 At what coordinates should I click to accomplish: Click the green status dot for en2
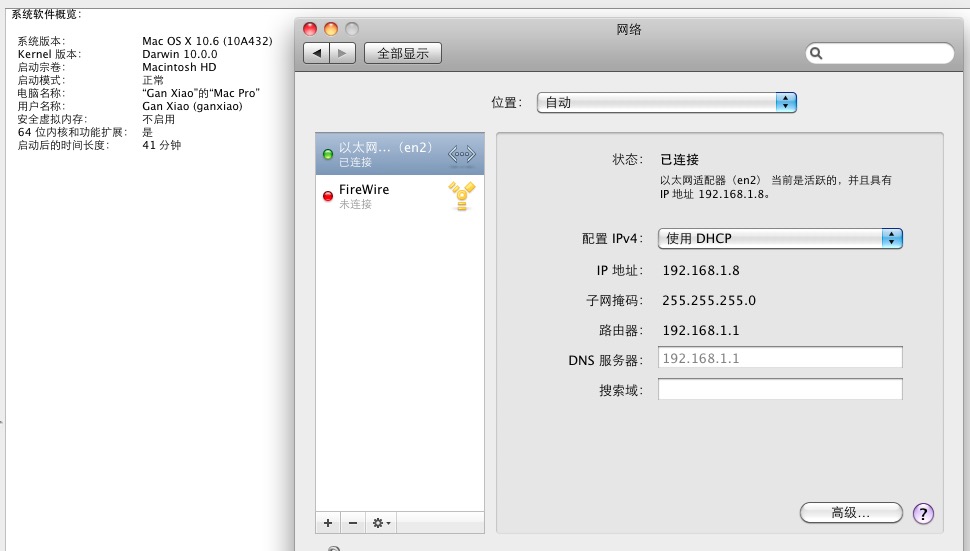(x=328, y=154)
